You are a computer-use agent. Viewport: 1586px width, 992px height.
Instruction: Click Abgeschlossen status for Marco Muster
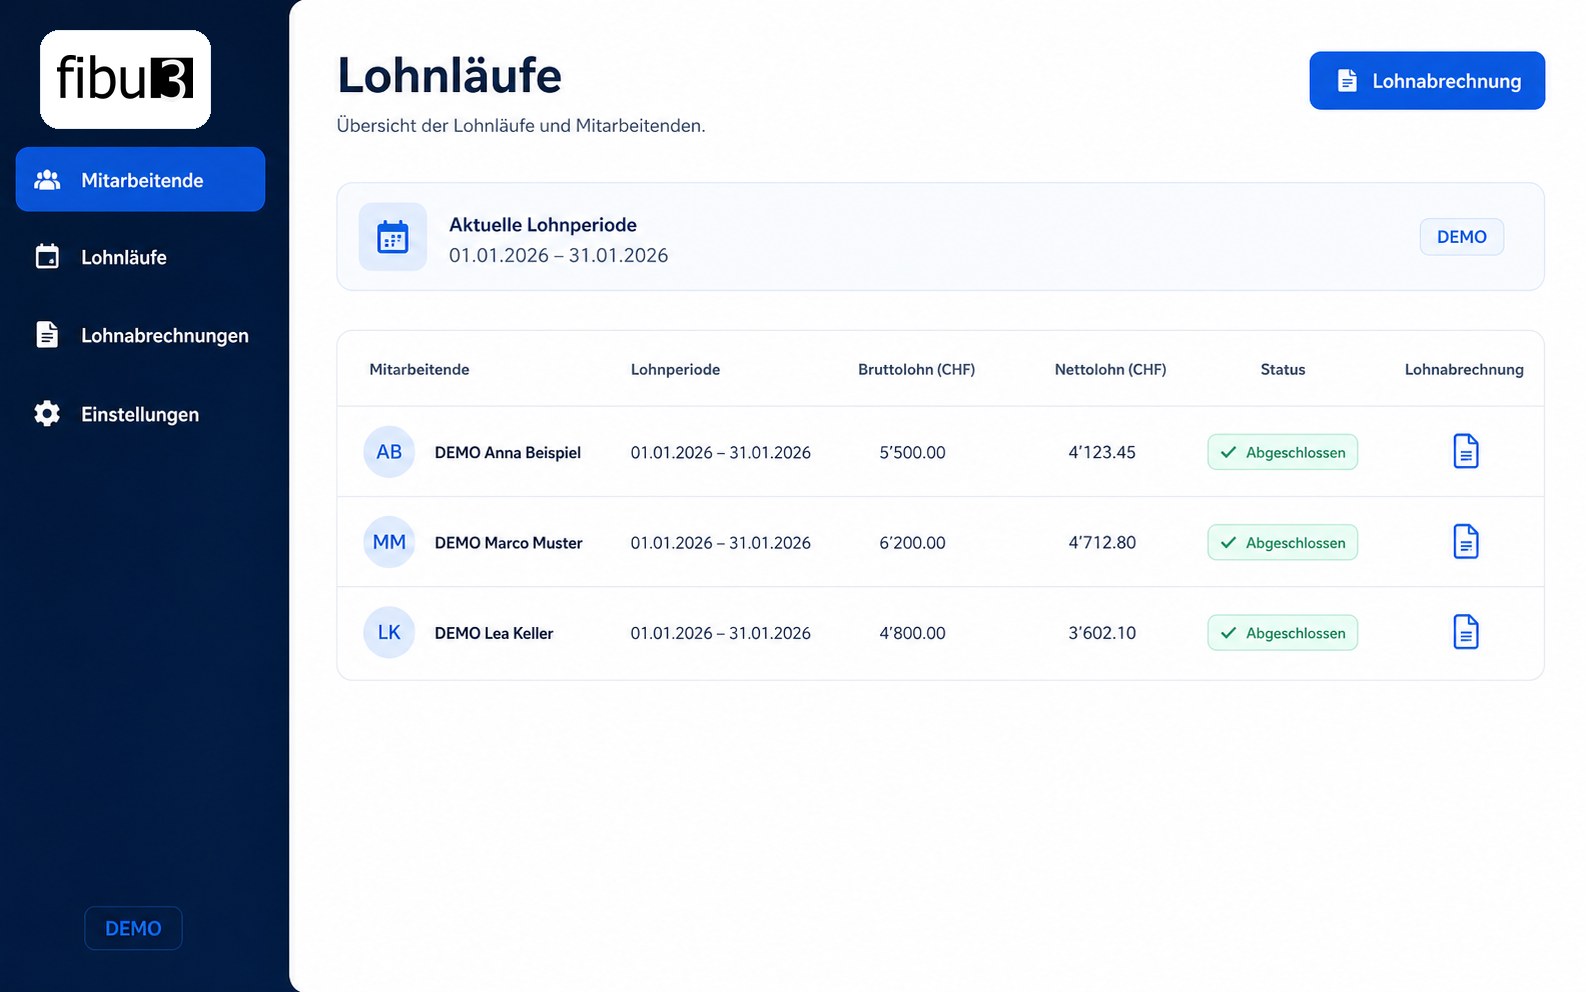coord(1283,542)
